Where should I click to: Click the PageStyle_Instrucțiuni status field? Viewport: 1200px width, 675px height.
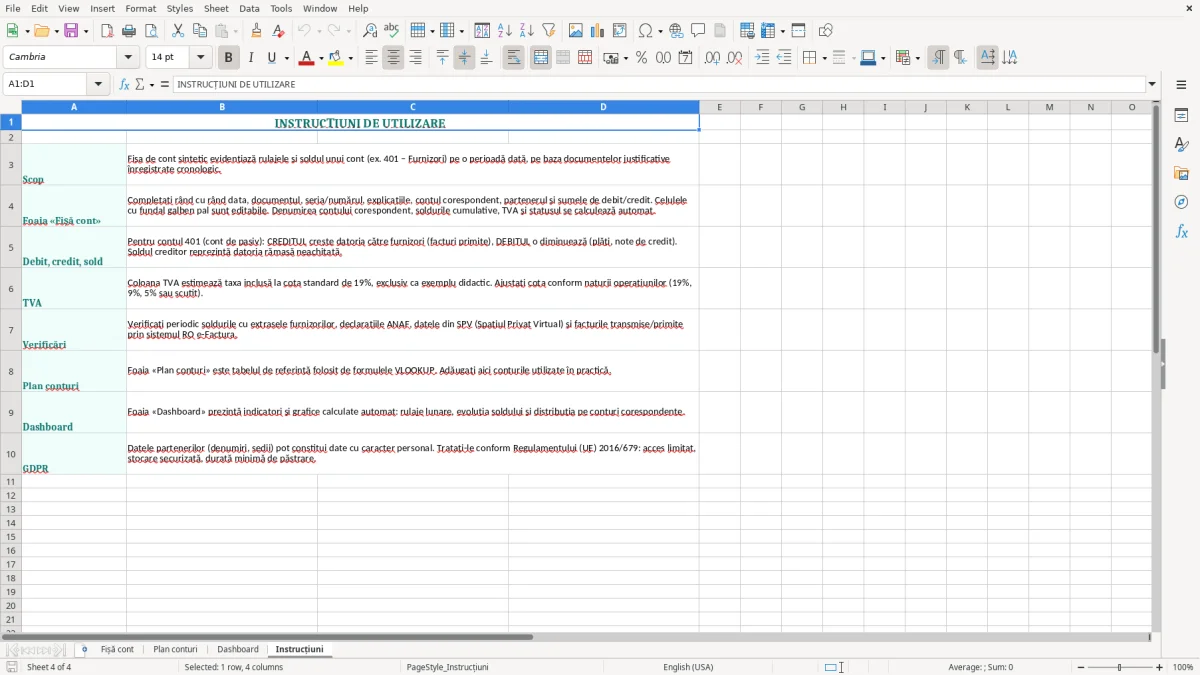pyautogui.click(x=448, y=667)
